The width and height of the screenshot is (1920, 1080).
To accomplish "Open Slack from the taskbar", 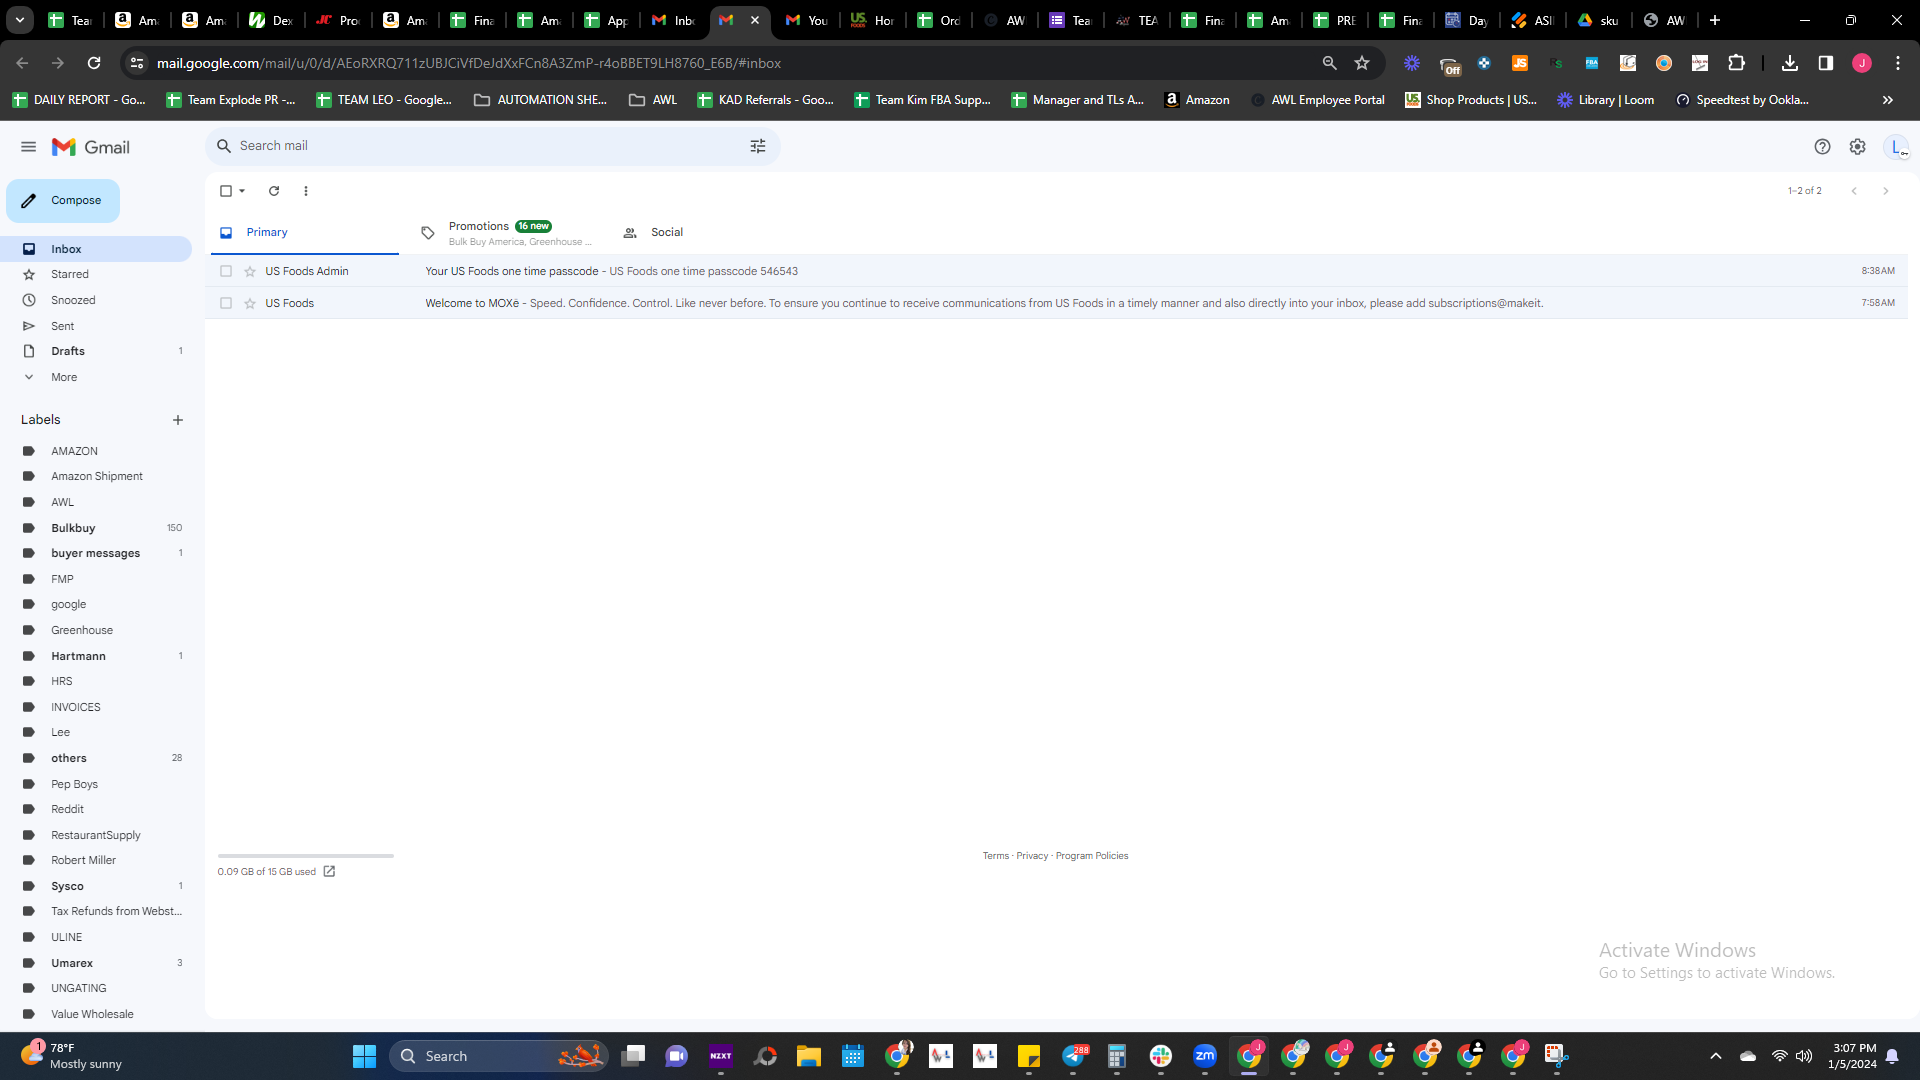I will pos(1161,1056).
